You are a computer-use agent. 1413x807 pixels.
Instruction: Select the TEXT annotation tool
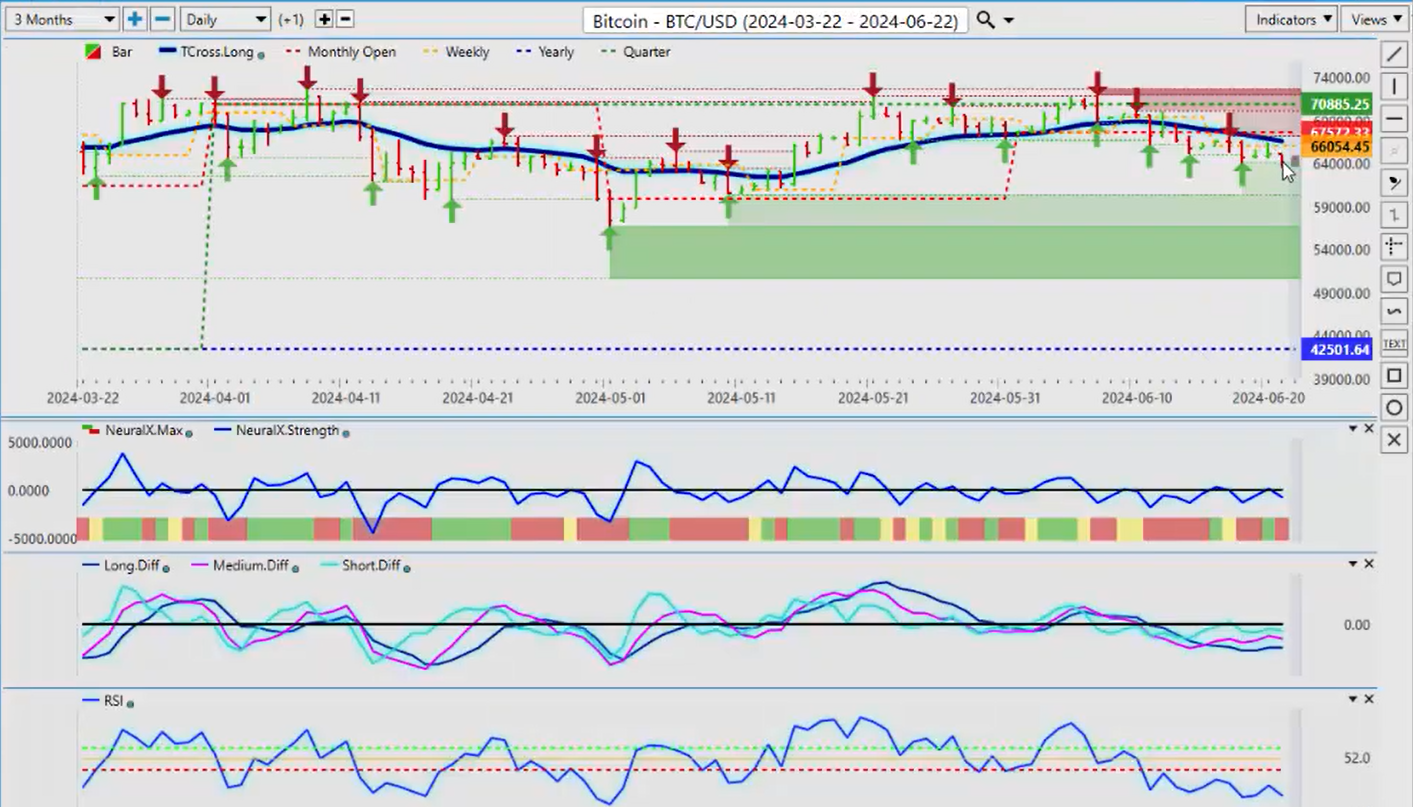click(1394, 343)
